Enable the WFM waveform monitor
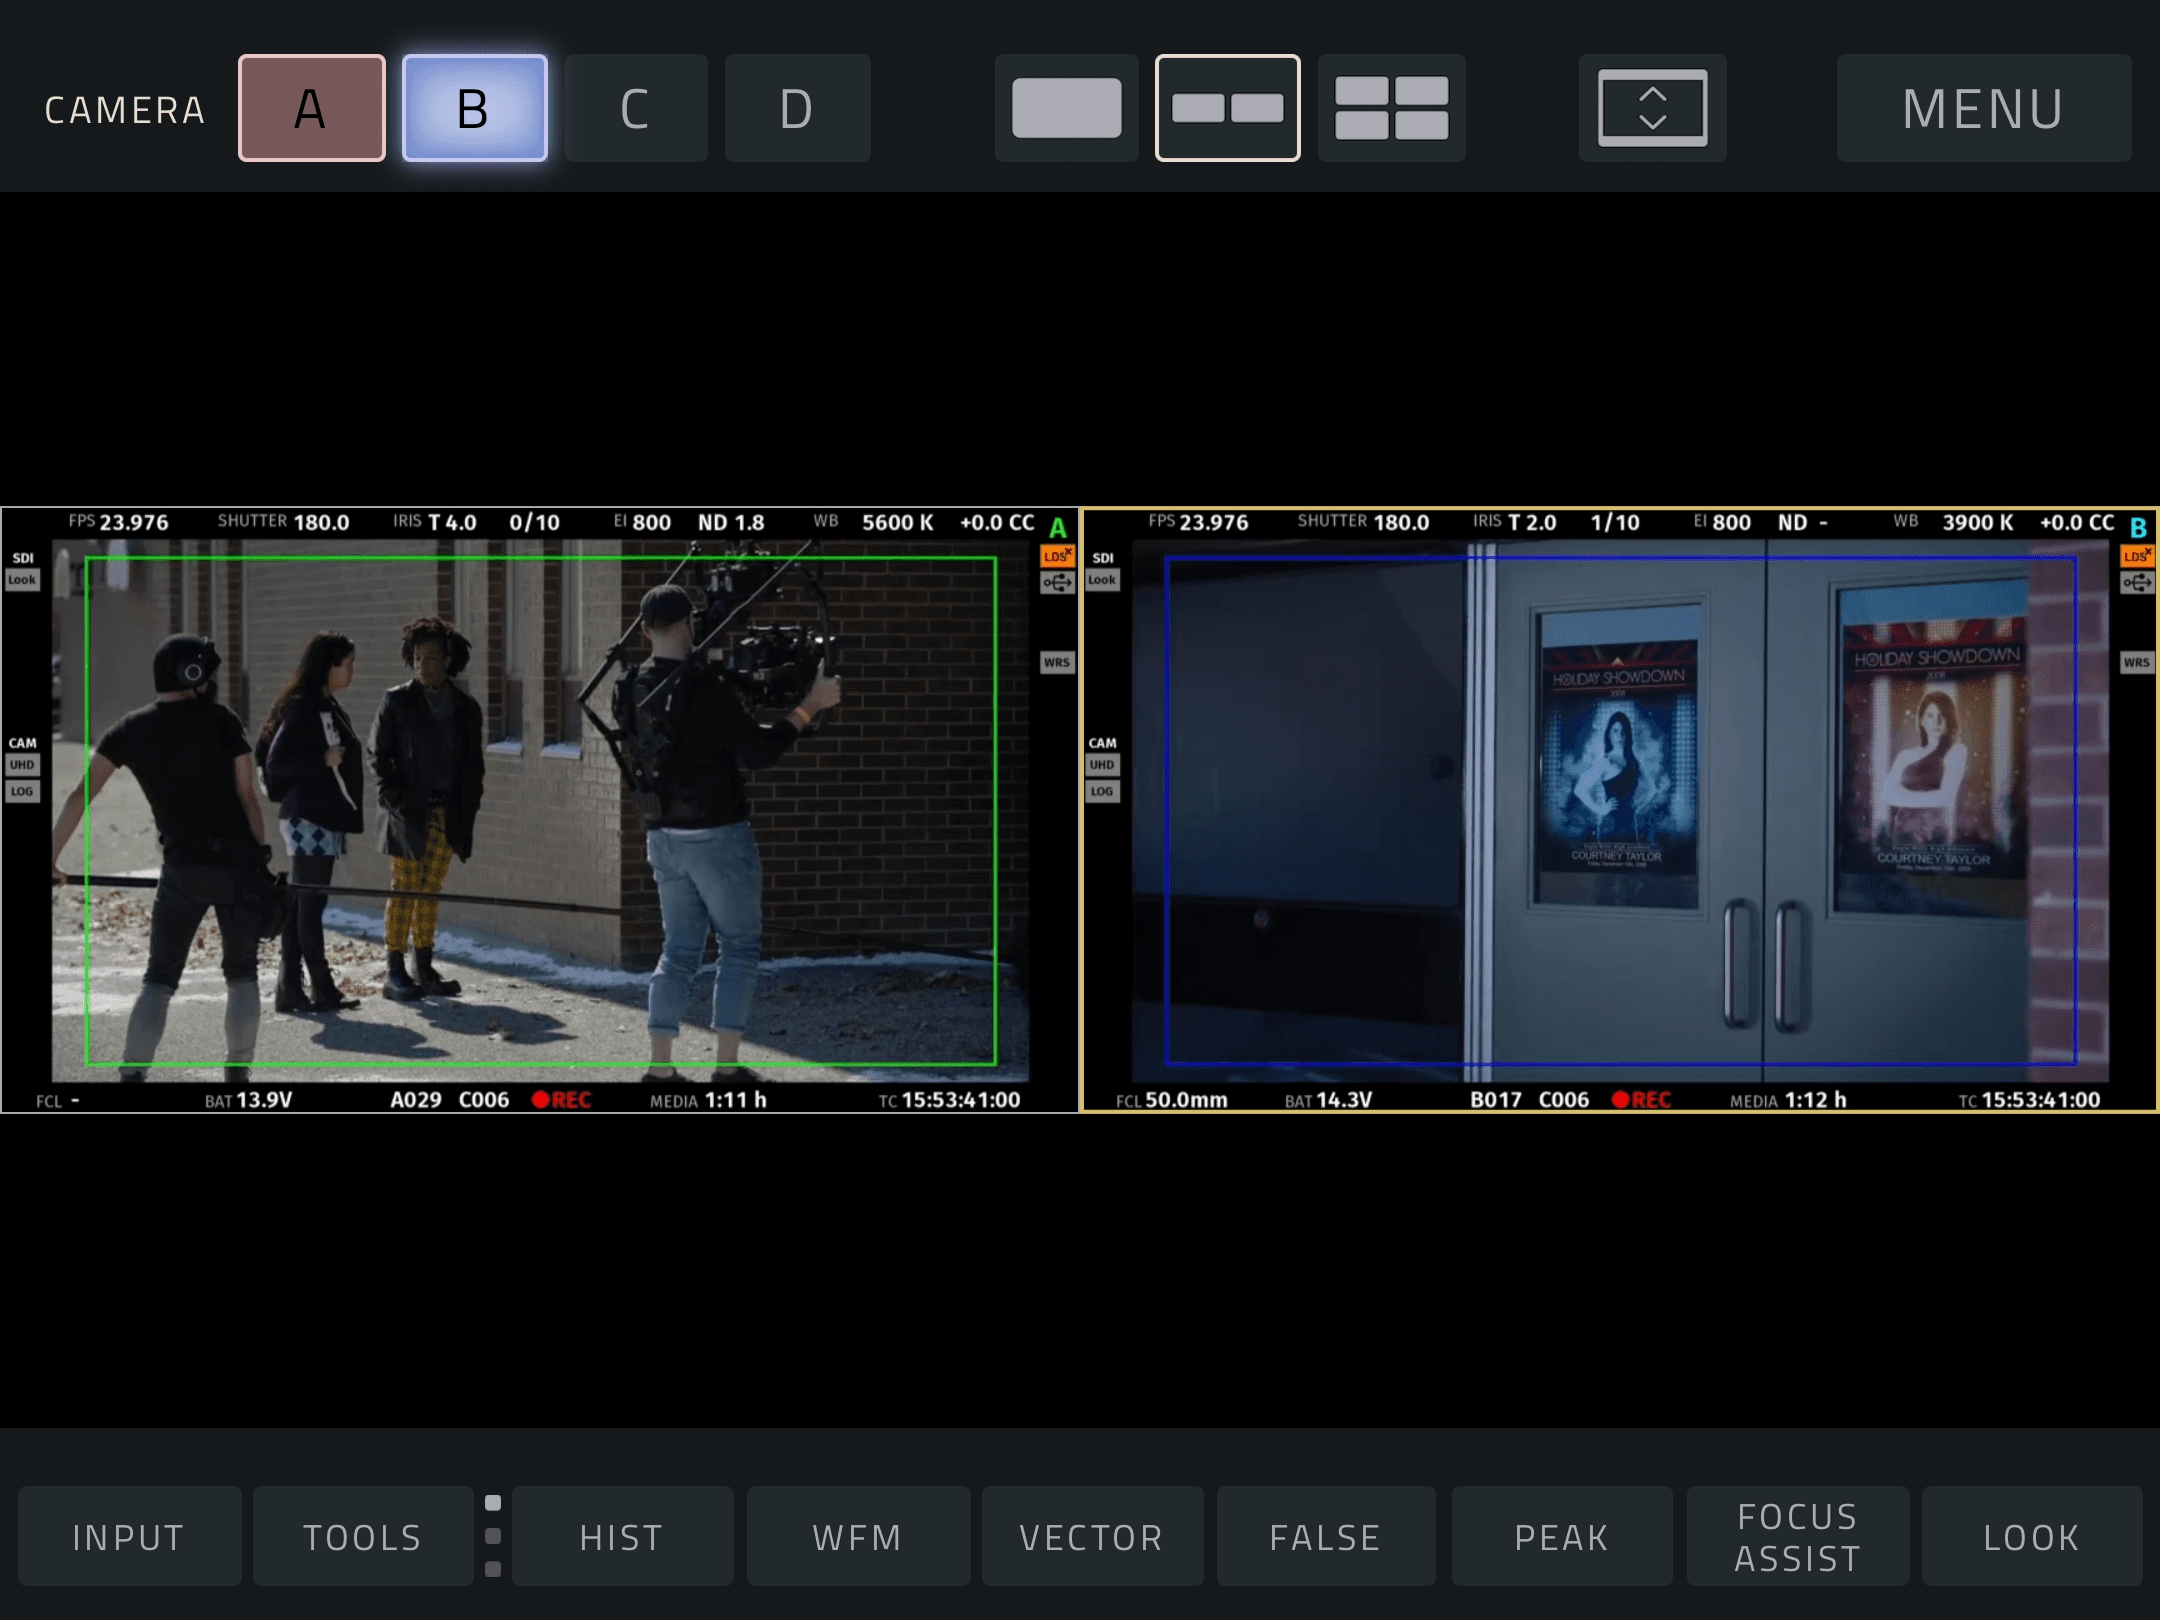 coord(858,1536)
